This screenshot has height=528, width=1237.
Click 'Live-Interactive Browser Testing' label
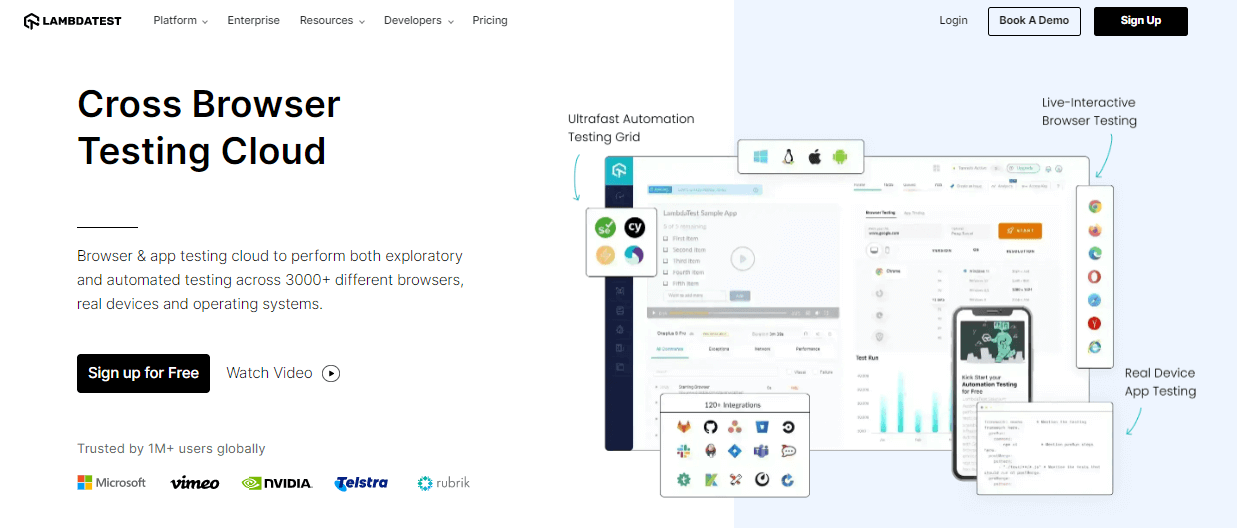1089,111
